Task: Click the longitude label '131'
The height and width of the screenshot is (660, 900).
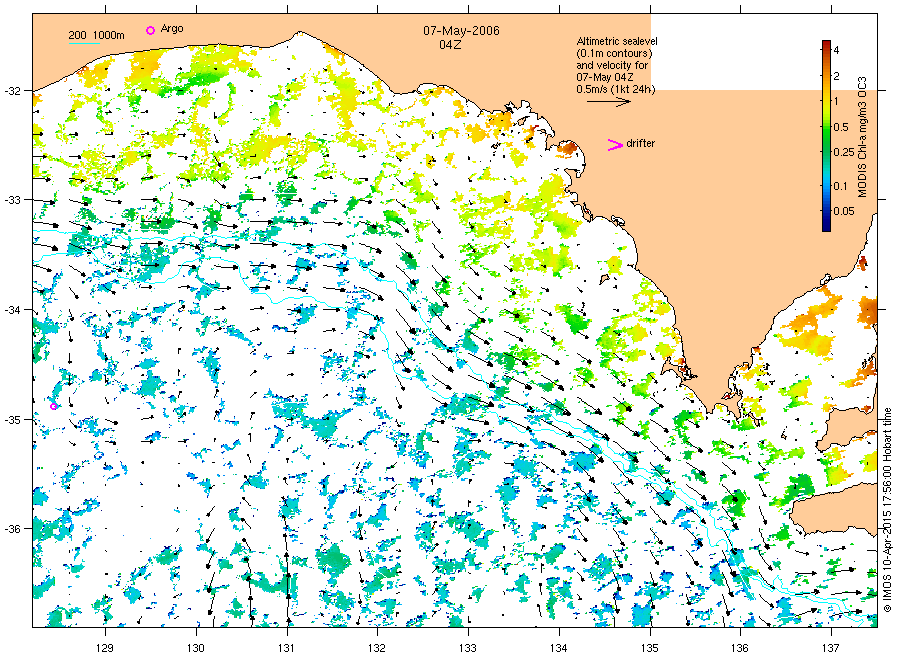Action: click(286, 648)
